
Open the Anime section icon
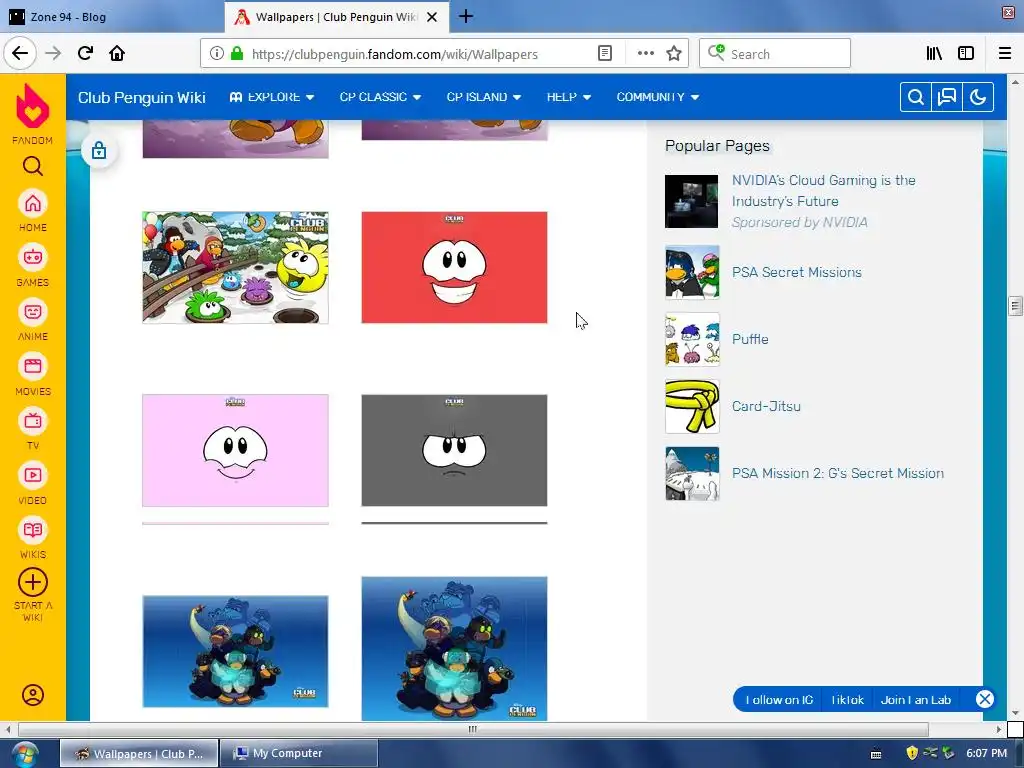pyautogui.click(x=33, y=312)
